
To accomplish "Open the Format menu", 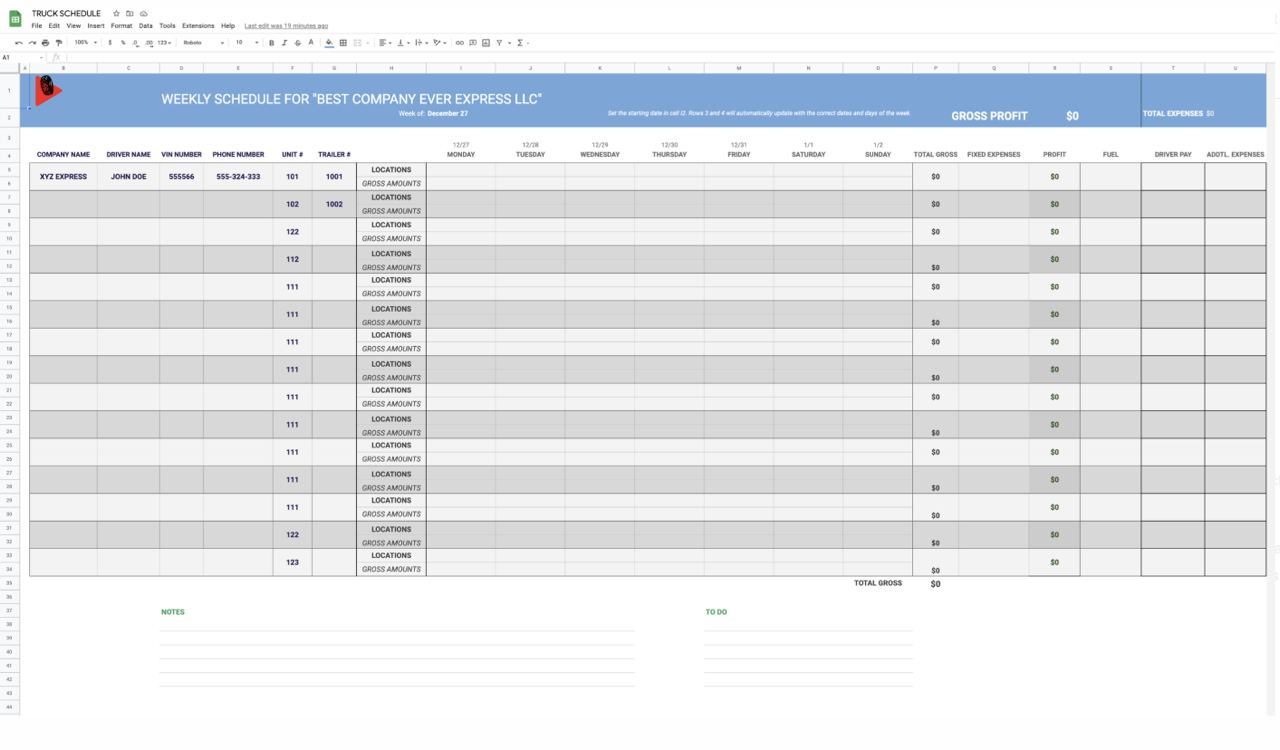I will [121, 26].
